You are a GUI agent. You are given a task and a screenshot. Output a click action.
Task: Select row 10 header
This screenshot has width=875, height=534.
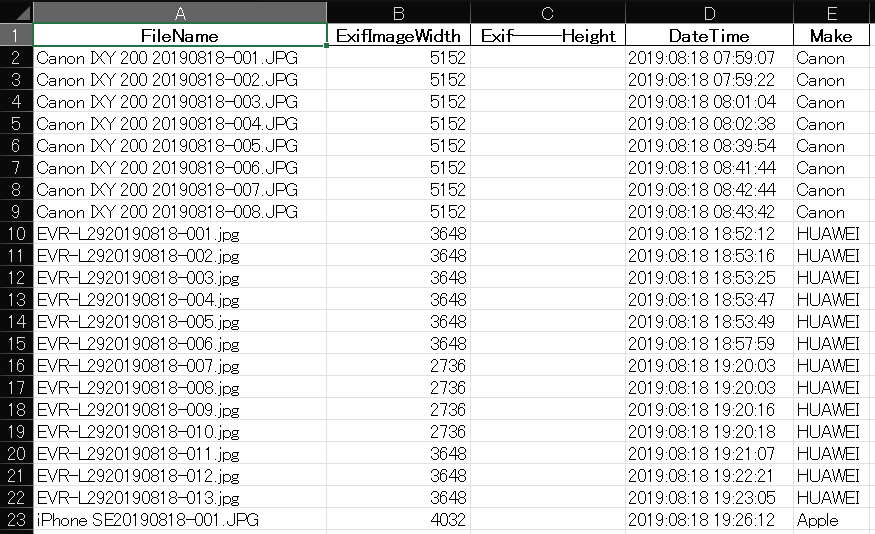(16, 234)
